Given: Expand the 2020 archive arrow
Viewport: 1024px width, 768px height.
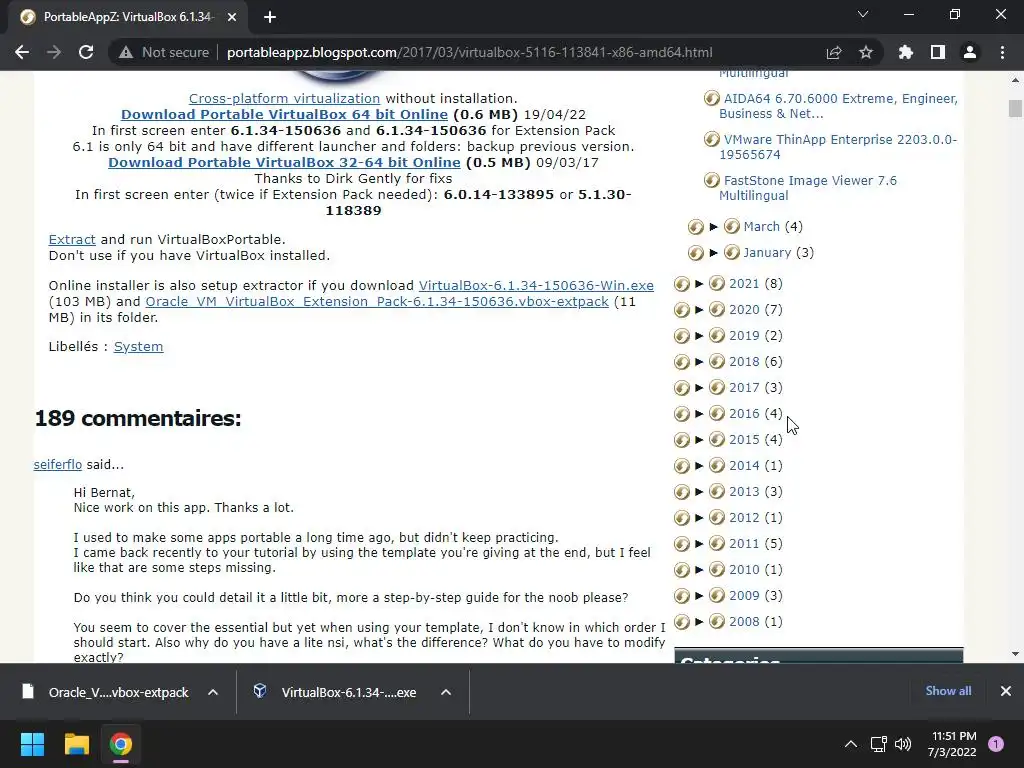Looking at the screenshot, I should (x=699, y=310).
